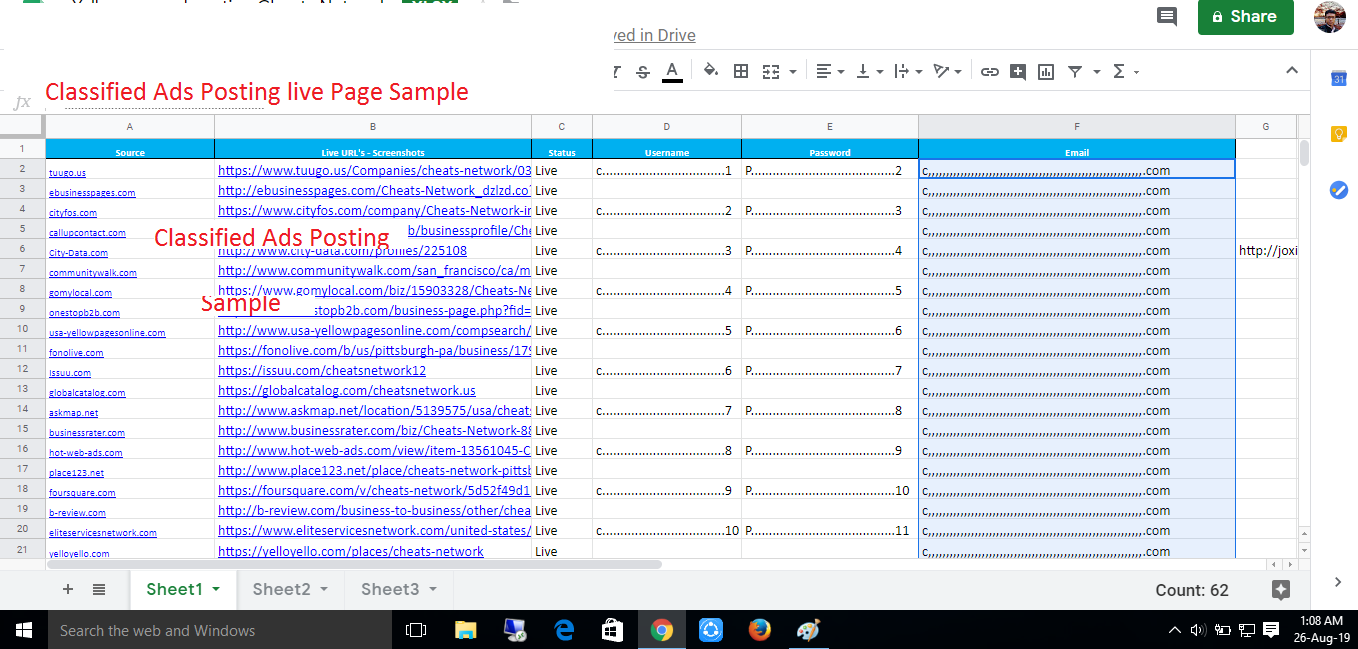The height and width of the screenshot is (649, 1358).
Task: Open the horizontal align dropdown arrow
Action: click(x=839, y=71)
